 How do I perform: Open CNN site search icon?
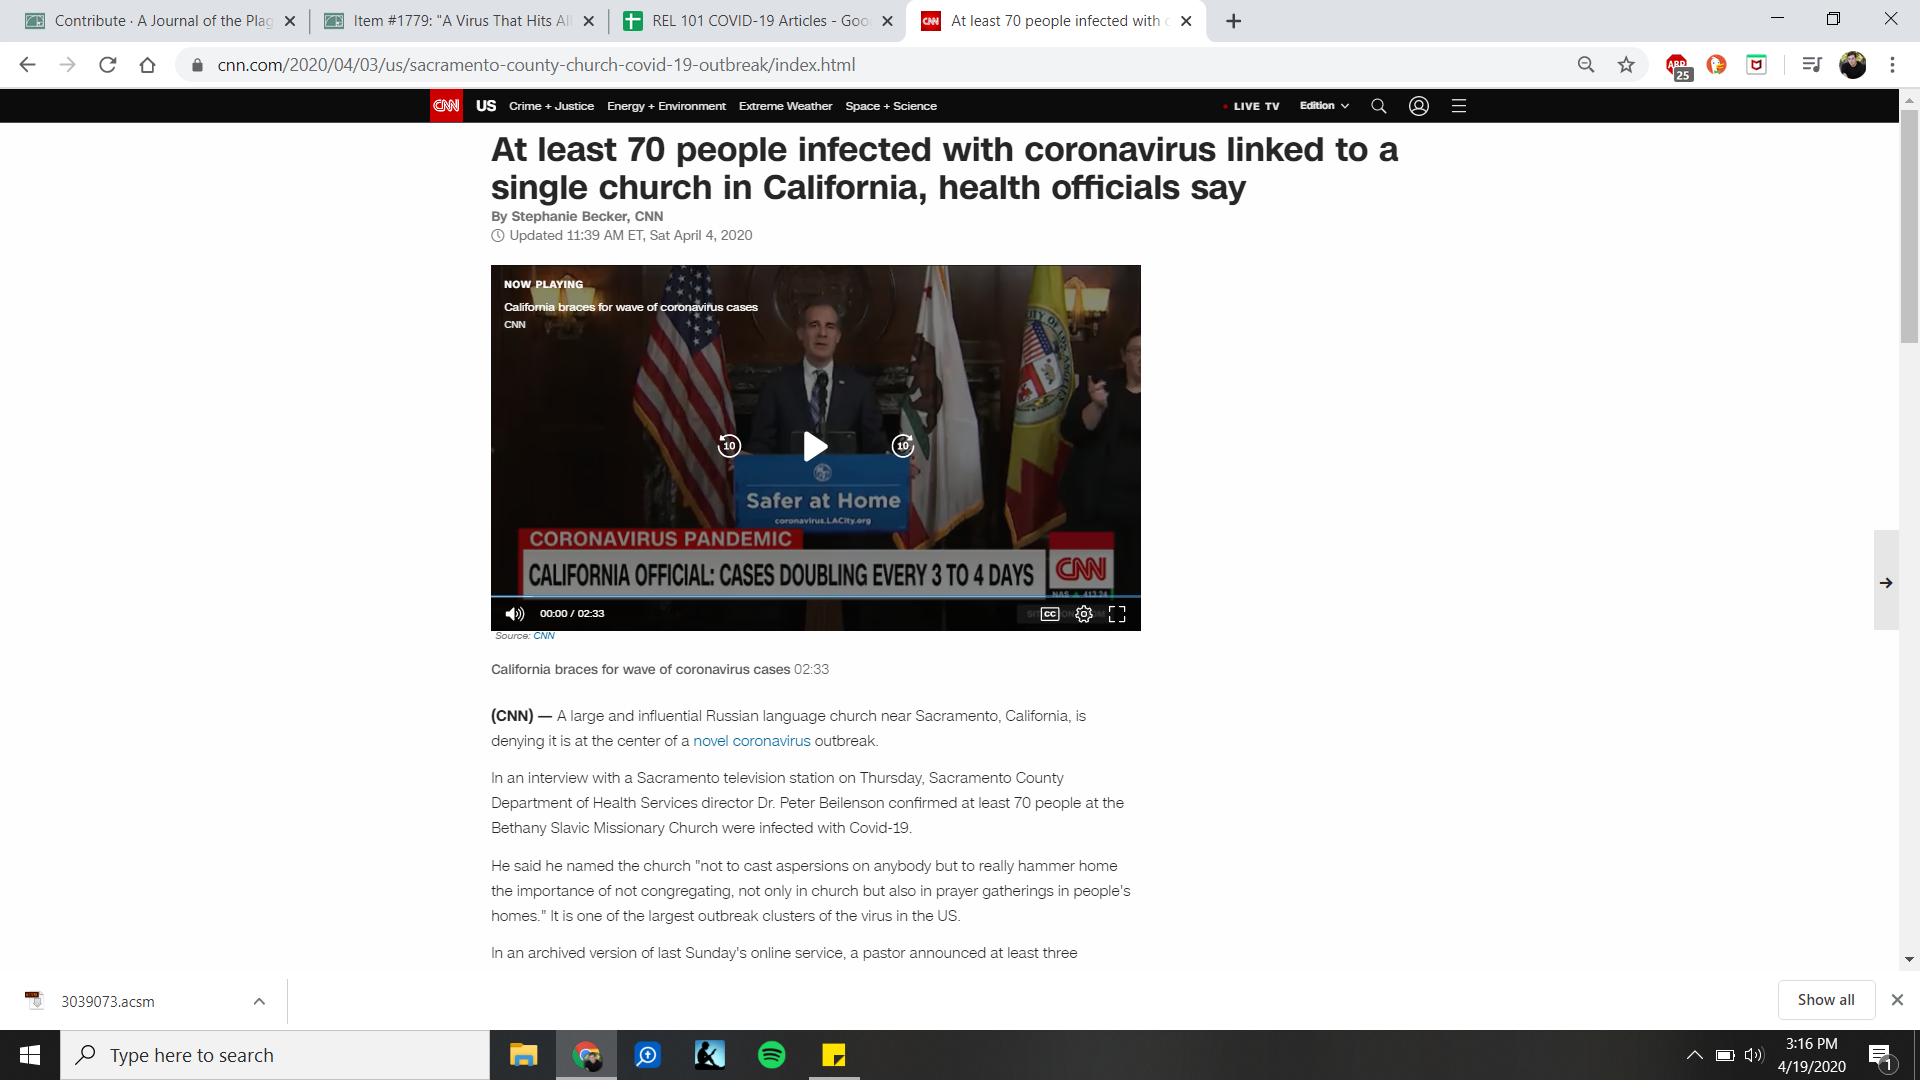coord(1378,106)
